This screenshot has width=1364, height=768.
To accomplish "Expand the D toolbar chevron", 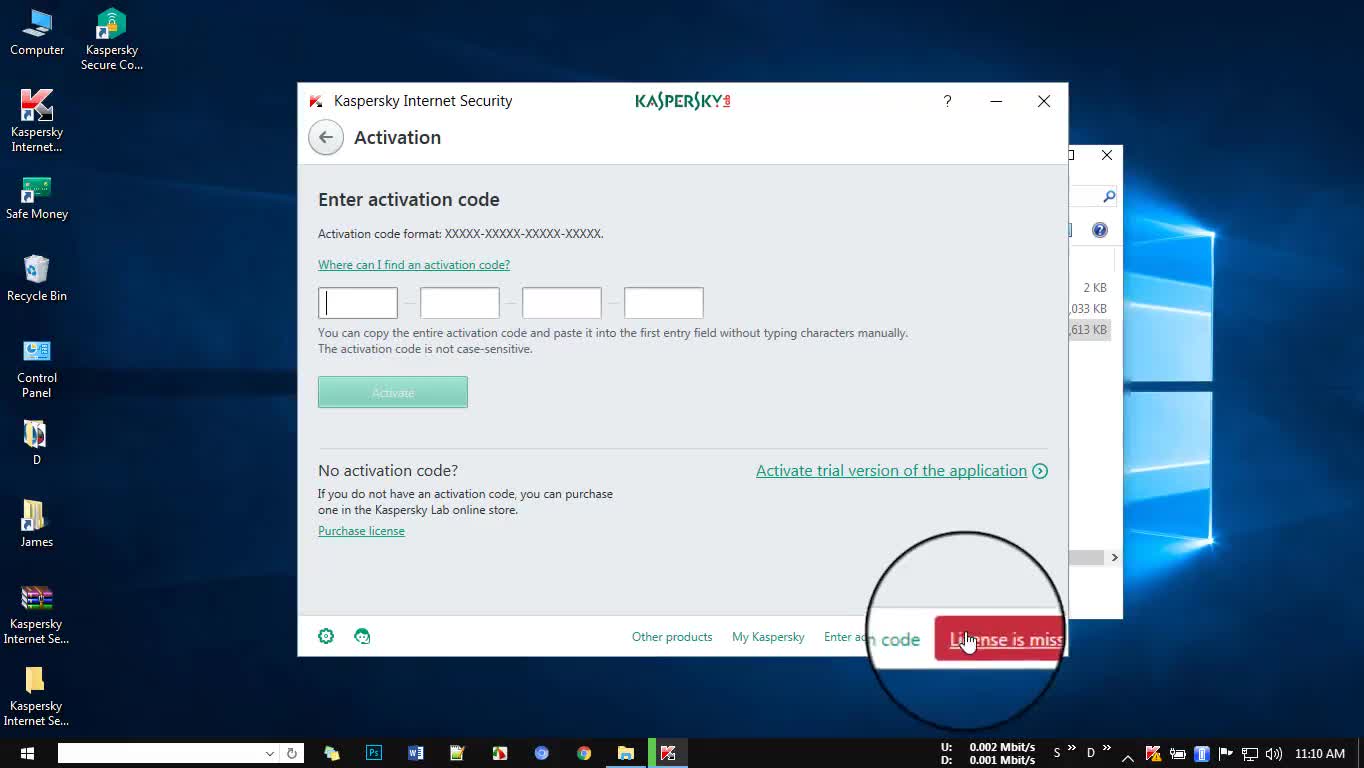I will [x=1105, y=749].
